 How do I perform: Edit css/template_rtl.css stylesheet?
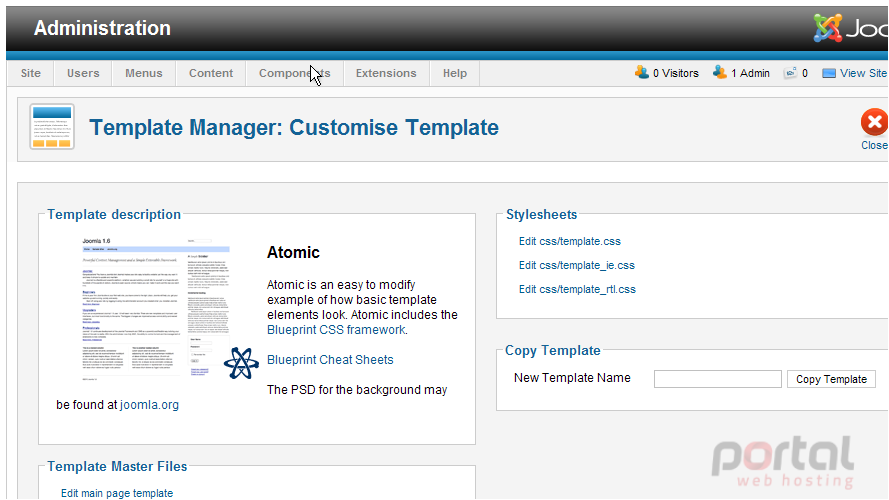click(x=577, y=289)
